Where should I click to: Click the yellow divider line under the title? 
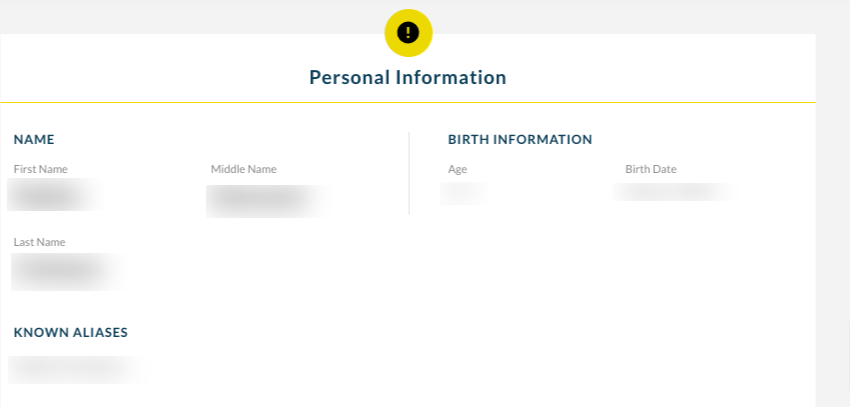click(408, 102)
